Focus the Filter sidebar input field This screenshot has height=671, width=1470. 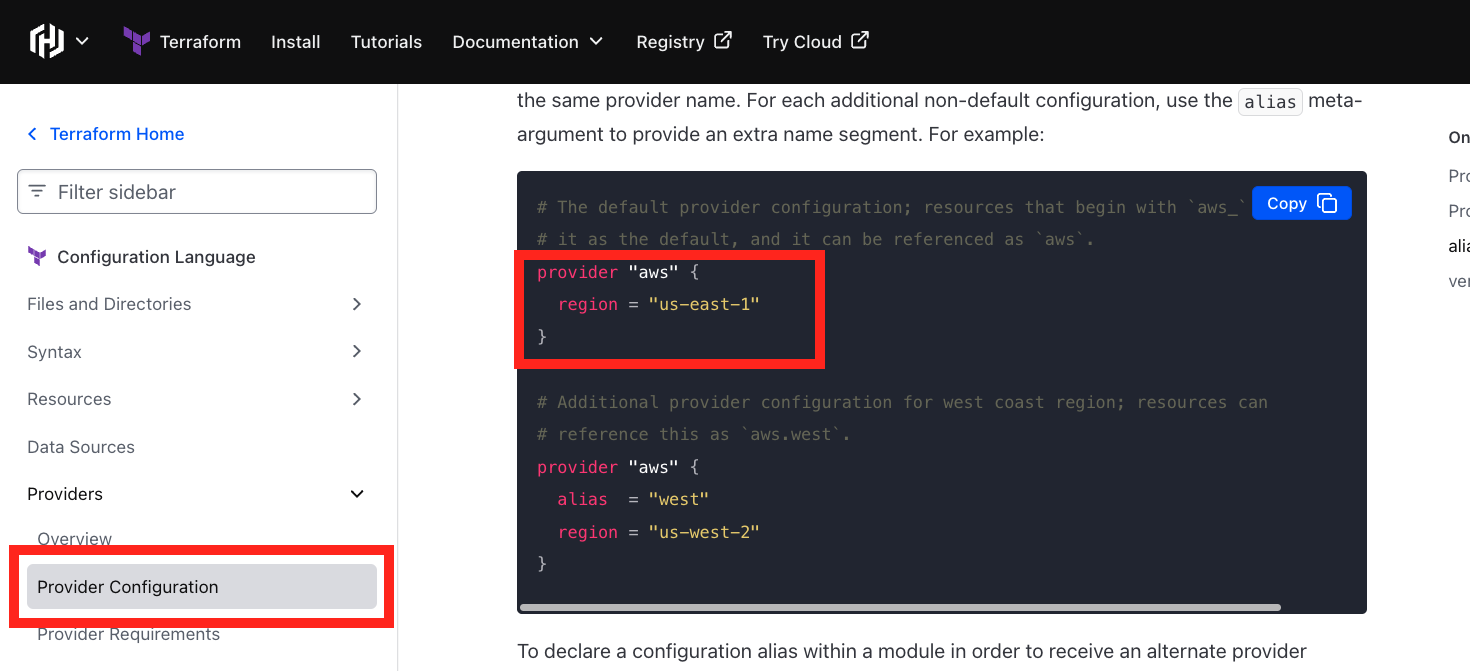point(197,192)
